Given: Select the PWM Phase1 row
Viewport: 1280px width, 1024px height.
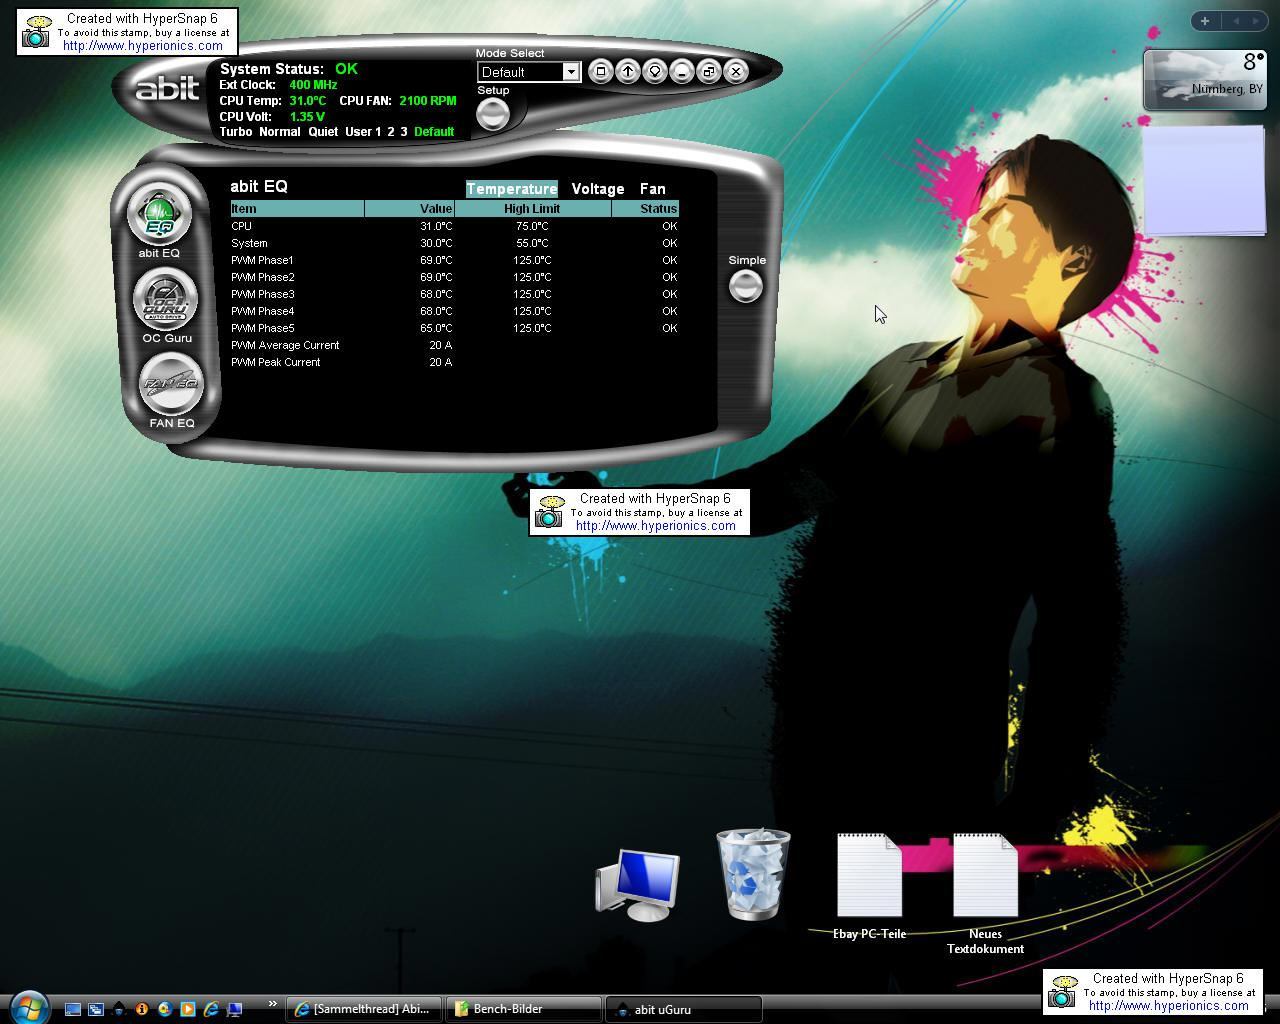Looking at the screenshot, I should (x=454, y=260).
